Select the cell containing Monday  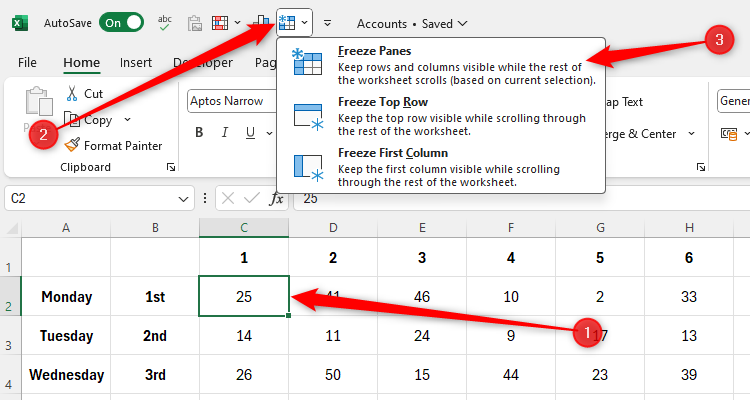66,297
